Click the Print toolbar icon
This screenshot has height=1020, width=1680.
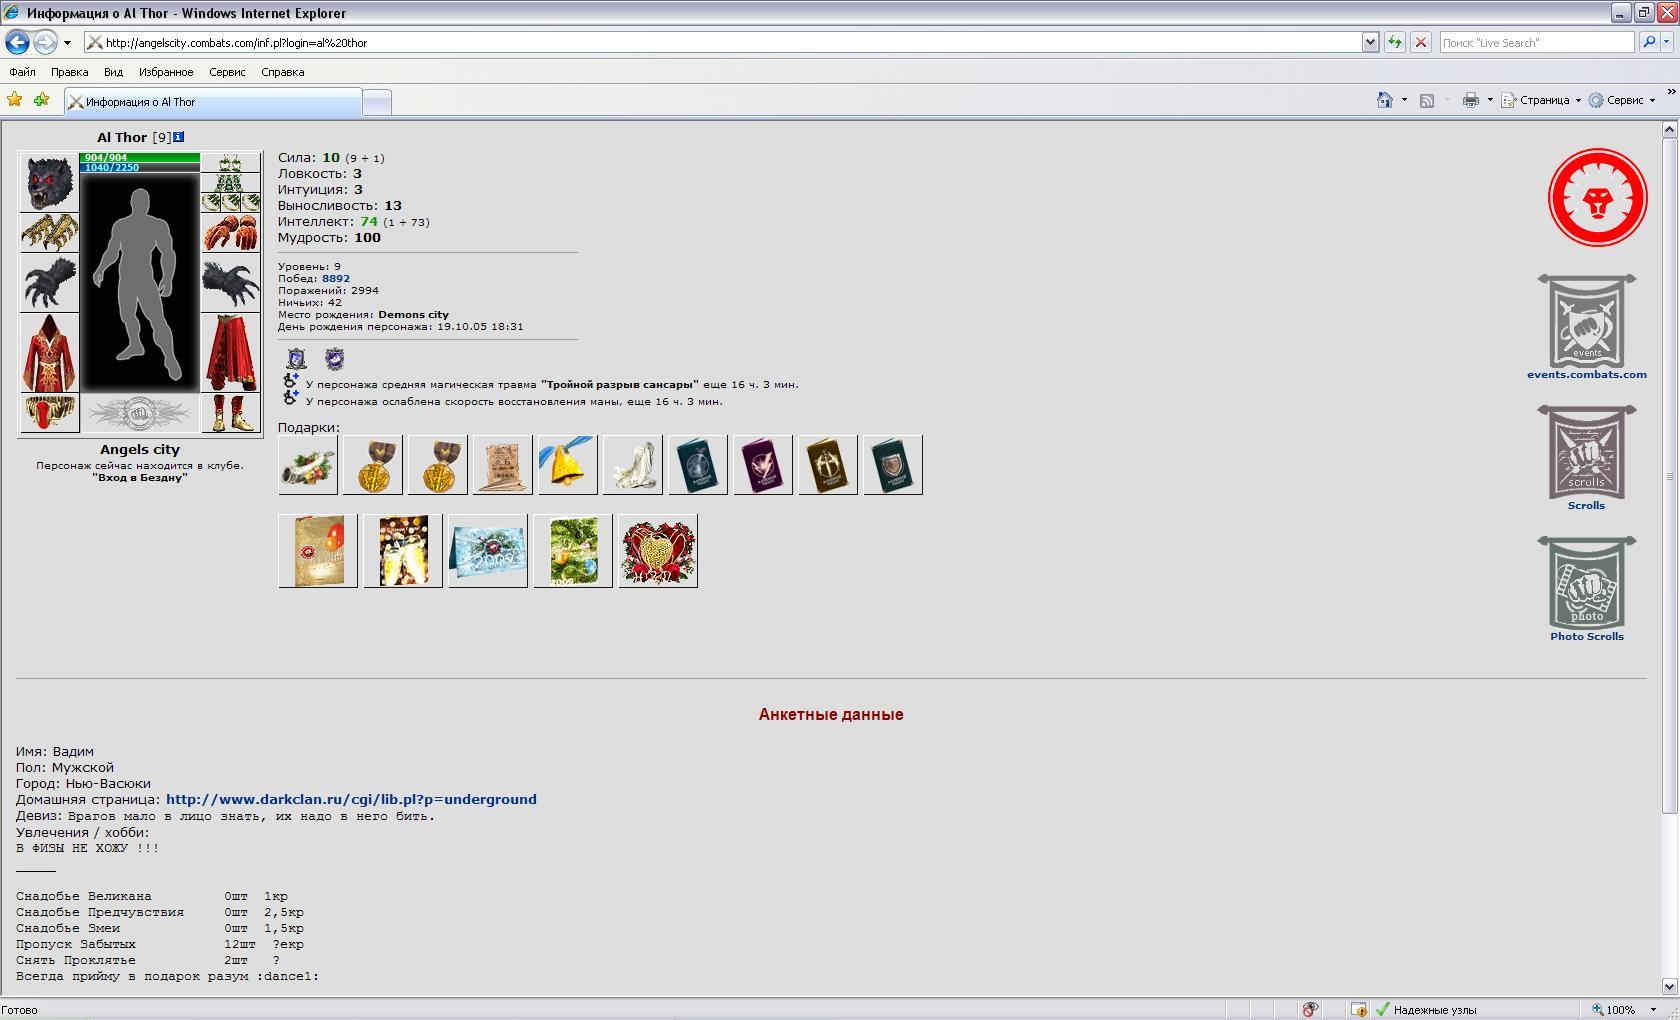(x=1471, y=100)
